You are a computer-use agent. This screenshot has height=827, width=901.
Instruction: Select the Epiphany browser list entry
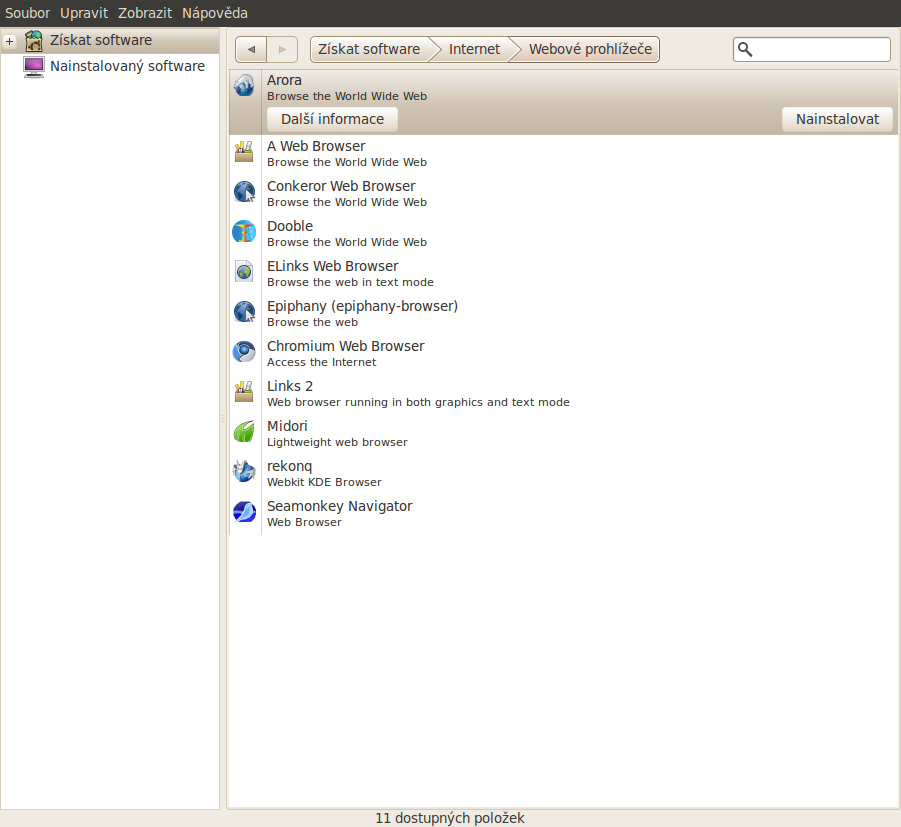coord(362,312)
